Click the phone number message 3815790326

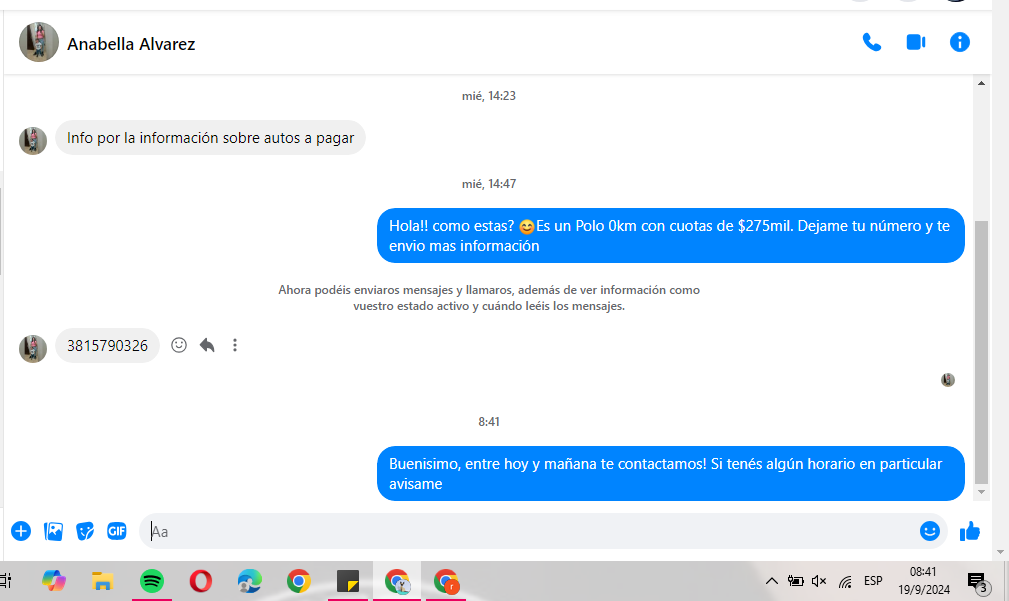coord(107,346)
